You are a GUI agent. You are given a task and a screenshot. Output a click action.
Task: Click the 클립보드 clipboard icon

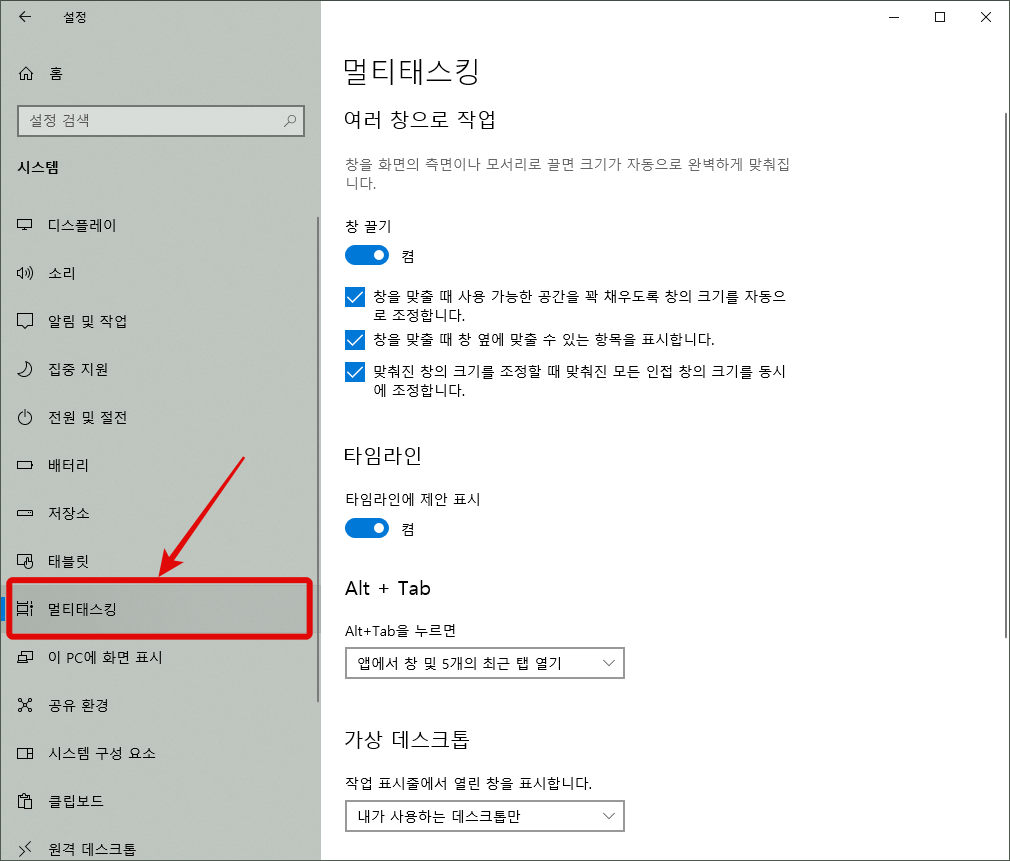click(25, 801)
